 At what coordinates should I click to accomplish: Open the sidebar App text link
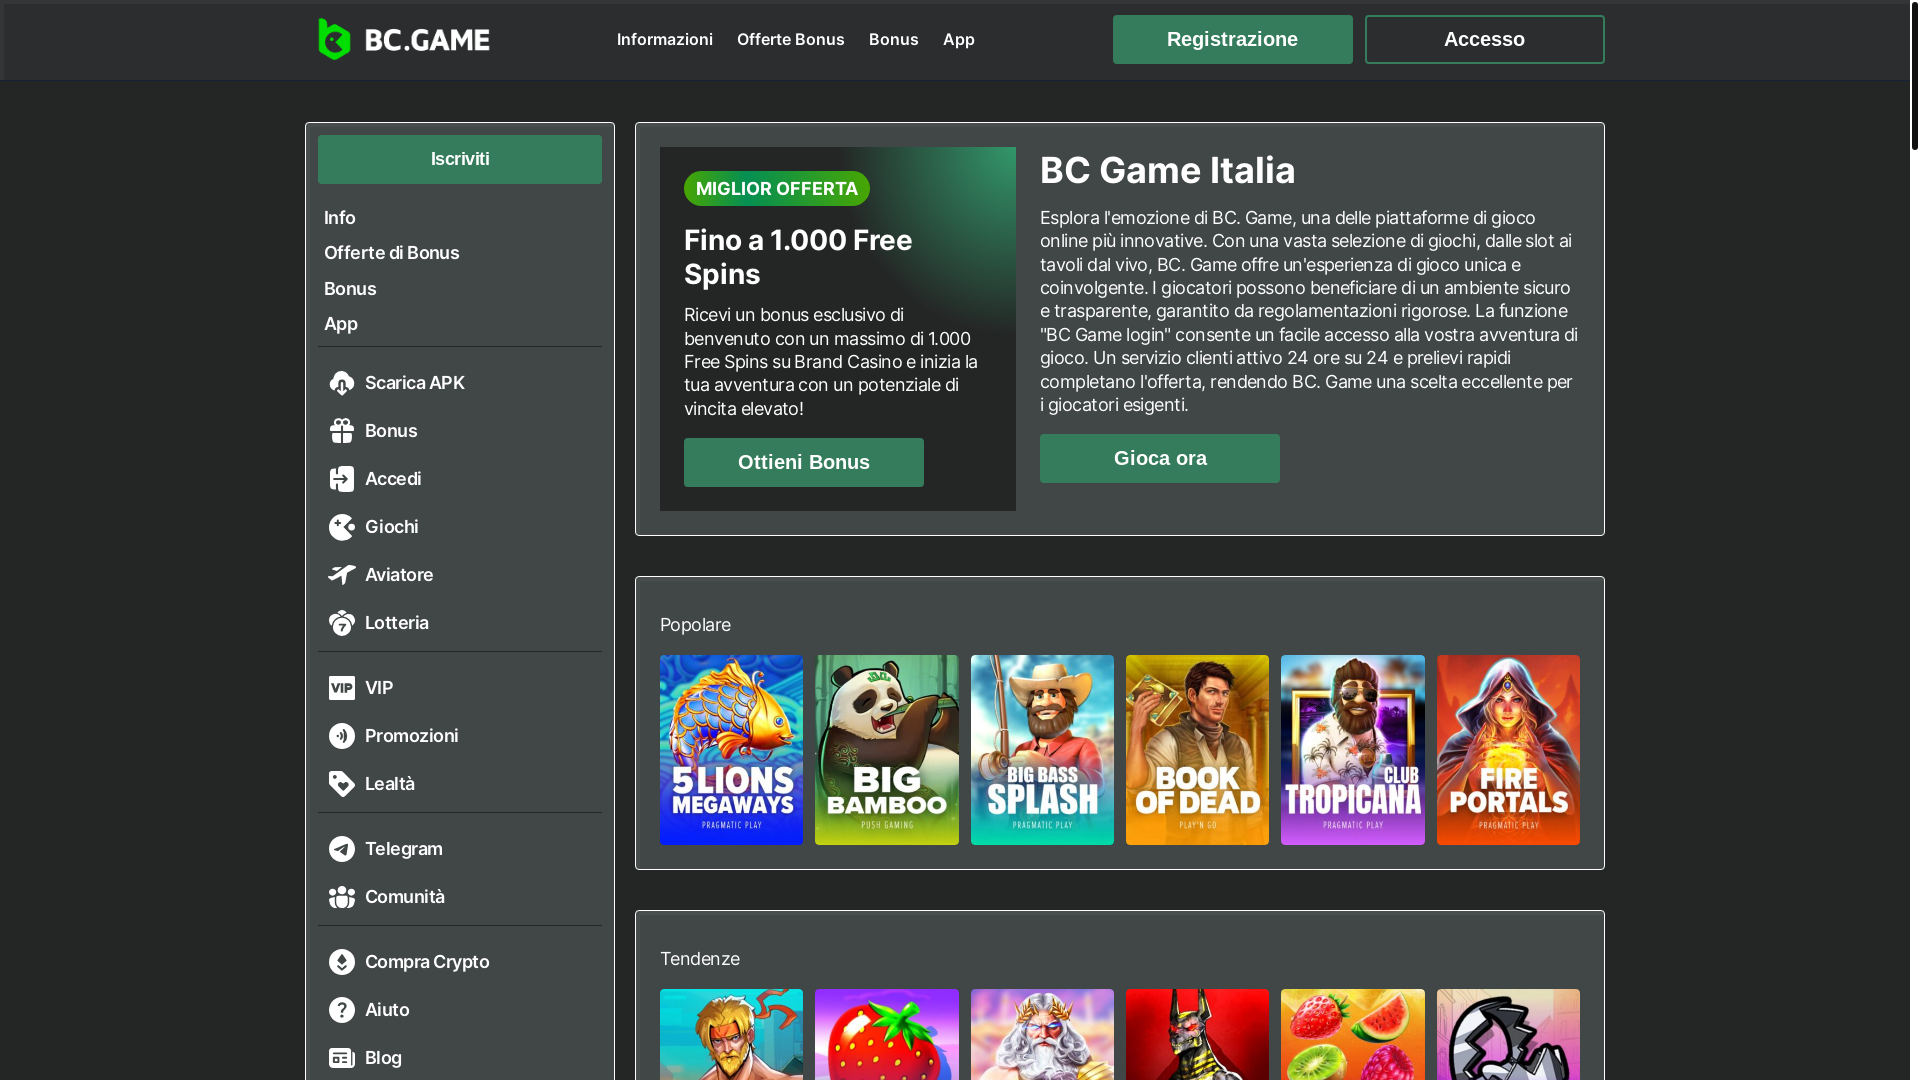[x=341, y=324]
